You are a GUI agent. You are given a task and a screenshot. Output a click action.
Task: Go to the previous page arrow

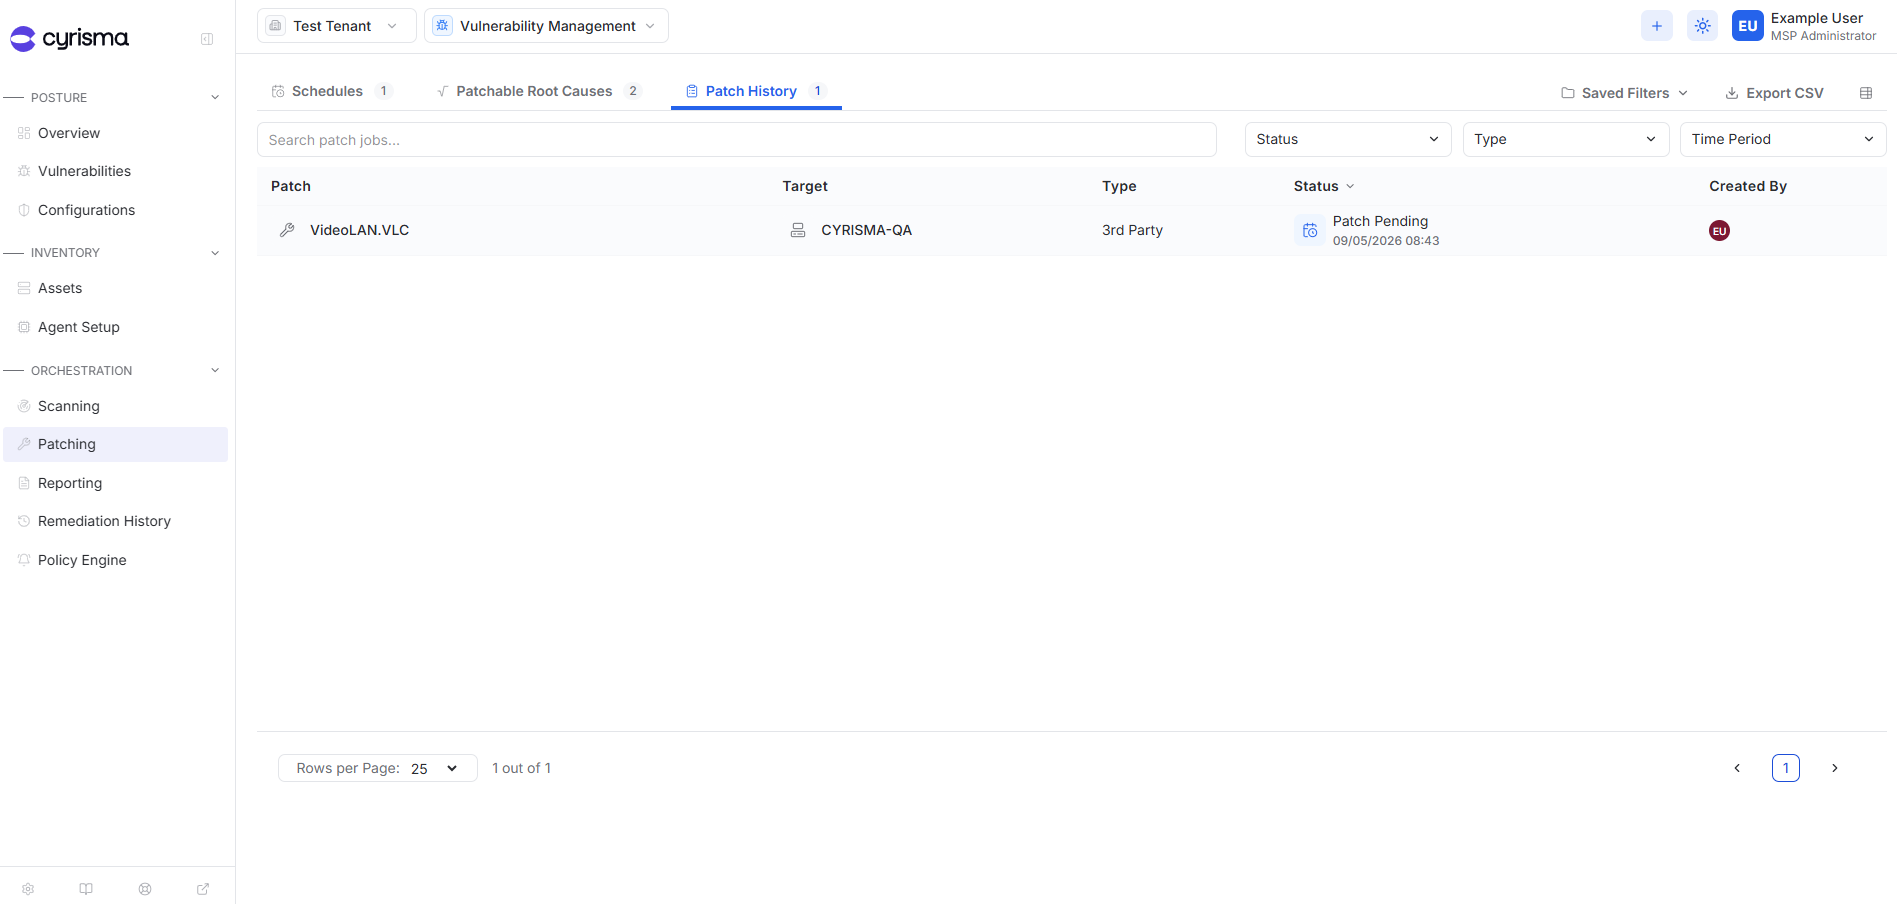pyautogui.click(x=1737, y=768)
